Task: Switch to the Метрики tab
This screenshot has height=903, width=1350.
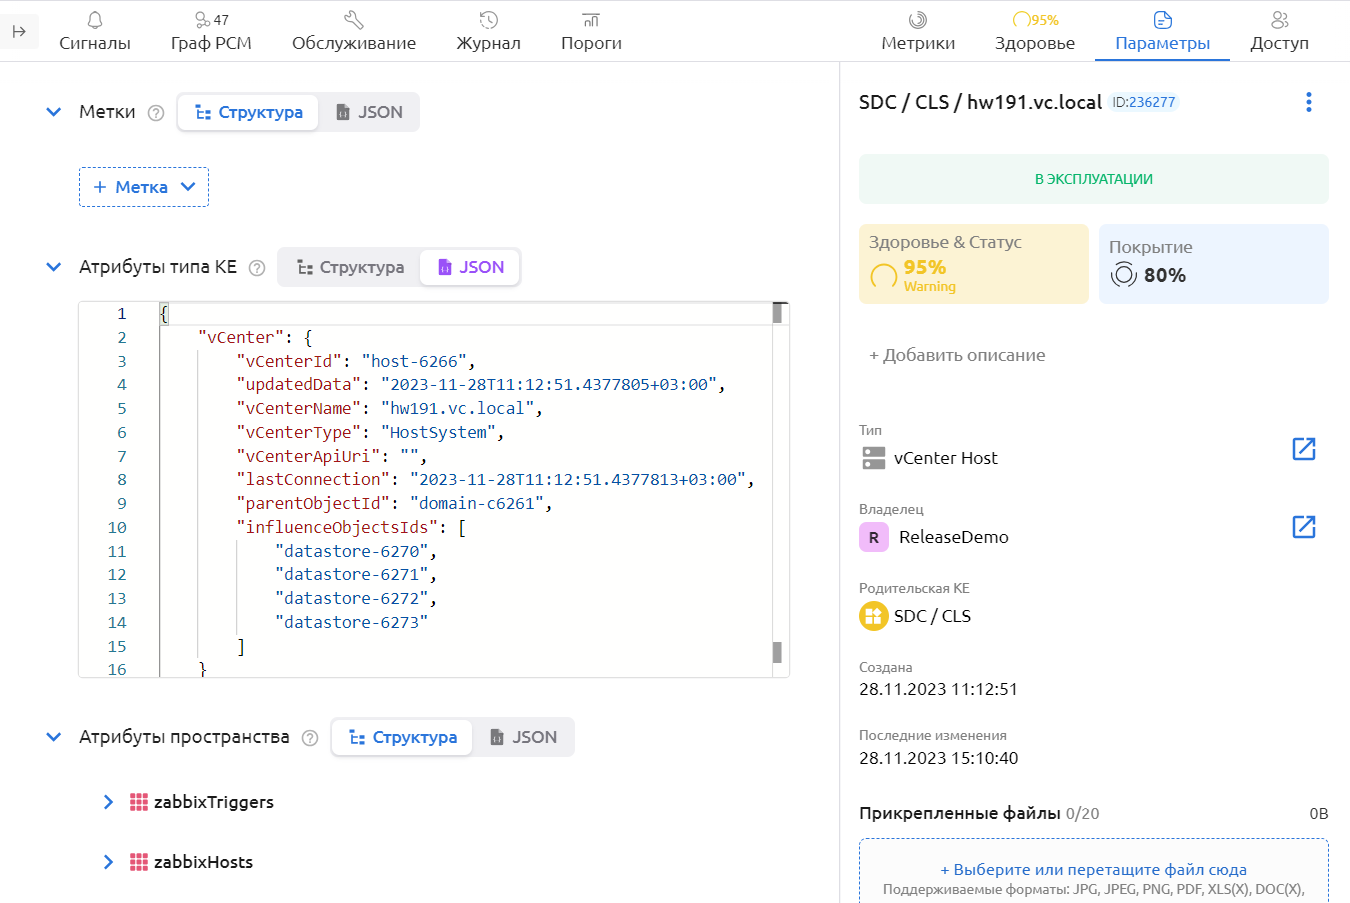Action: pyautogui.click(x=917, y=32)
